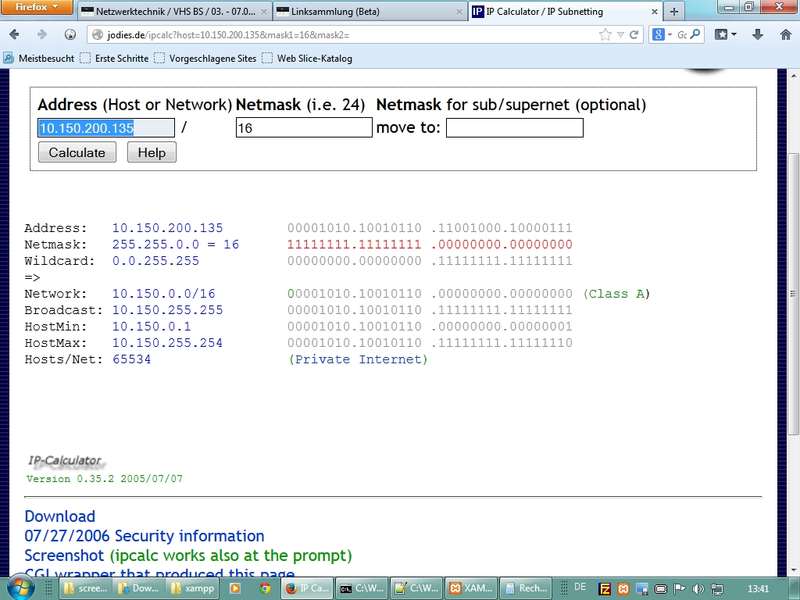Click the HostMax value 10.150.255.254
This screenshot has height=600, width=800.
click(167, 343)
